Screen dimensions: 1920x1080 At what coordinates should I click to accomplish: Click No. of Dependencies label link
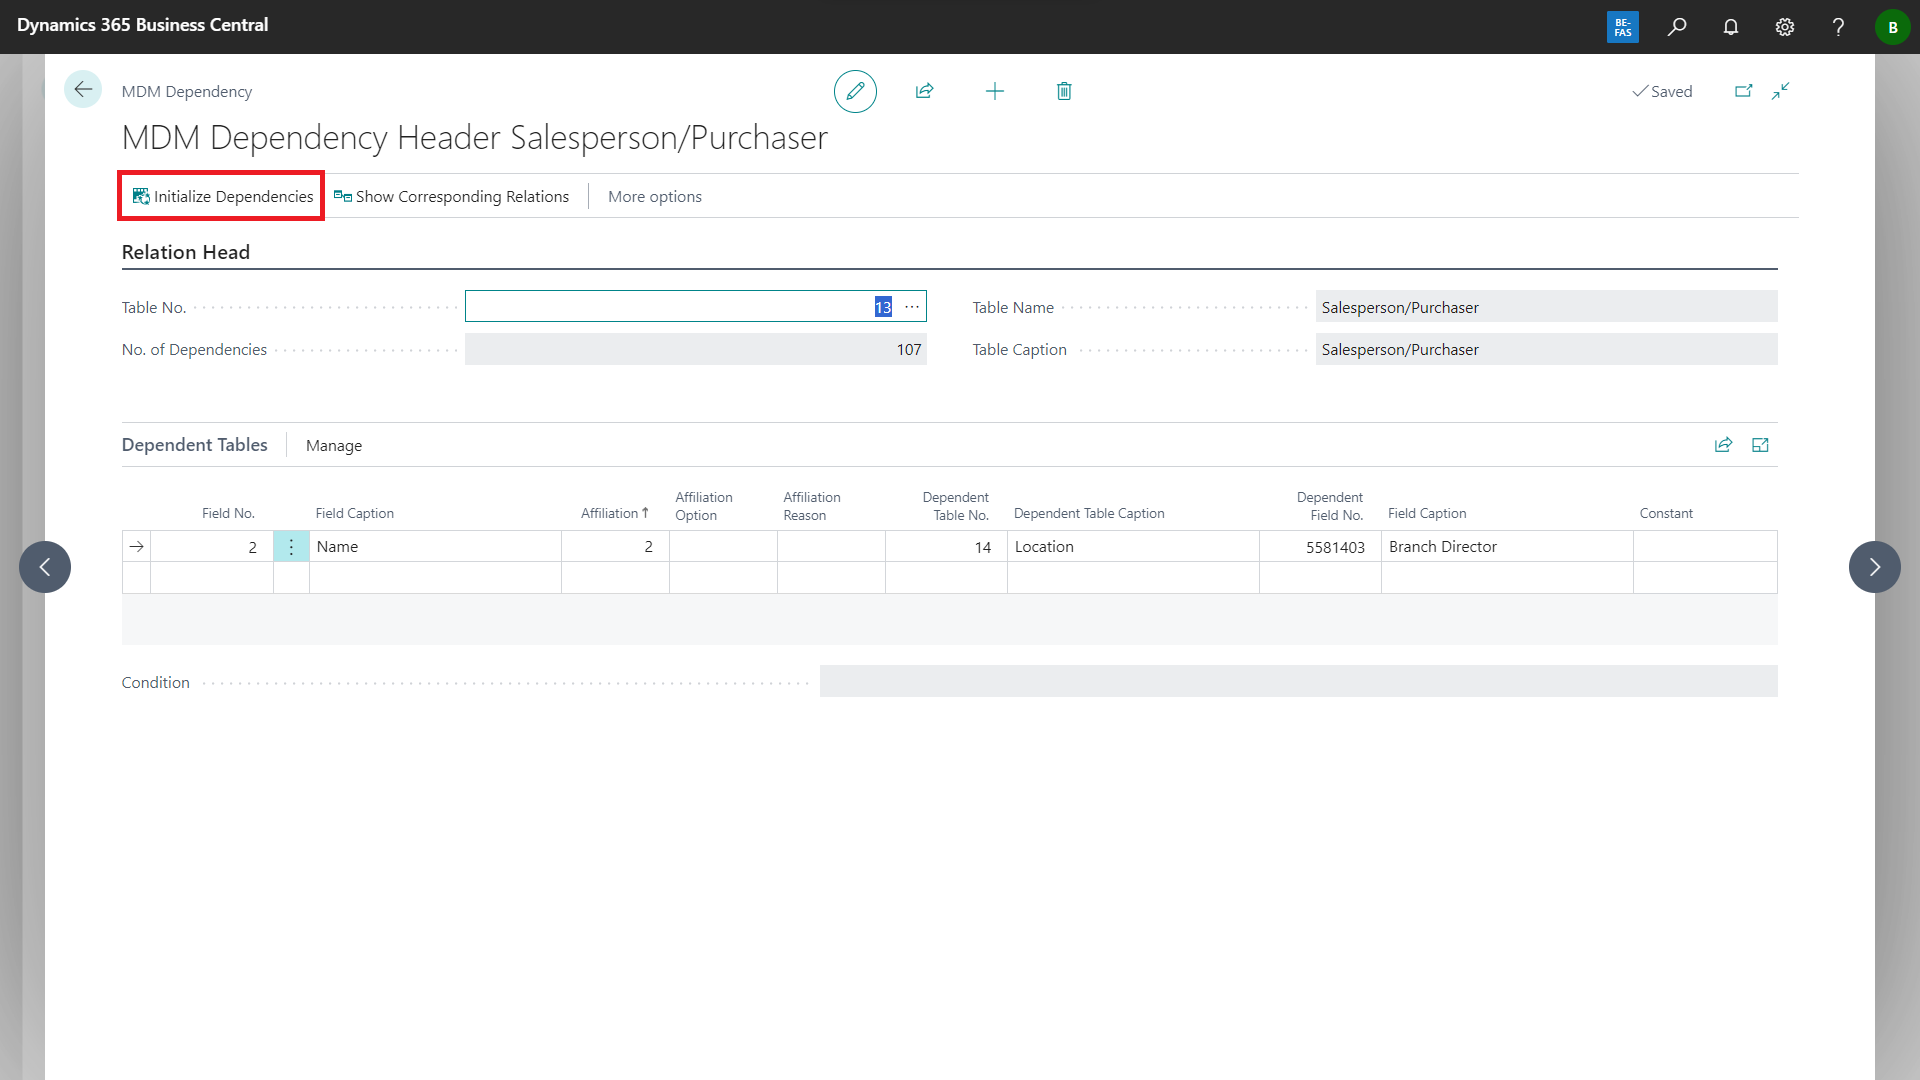195,349
